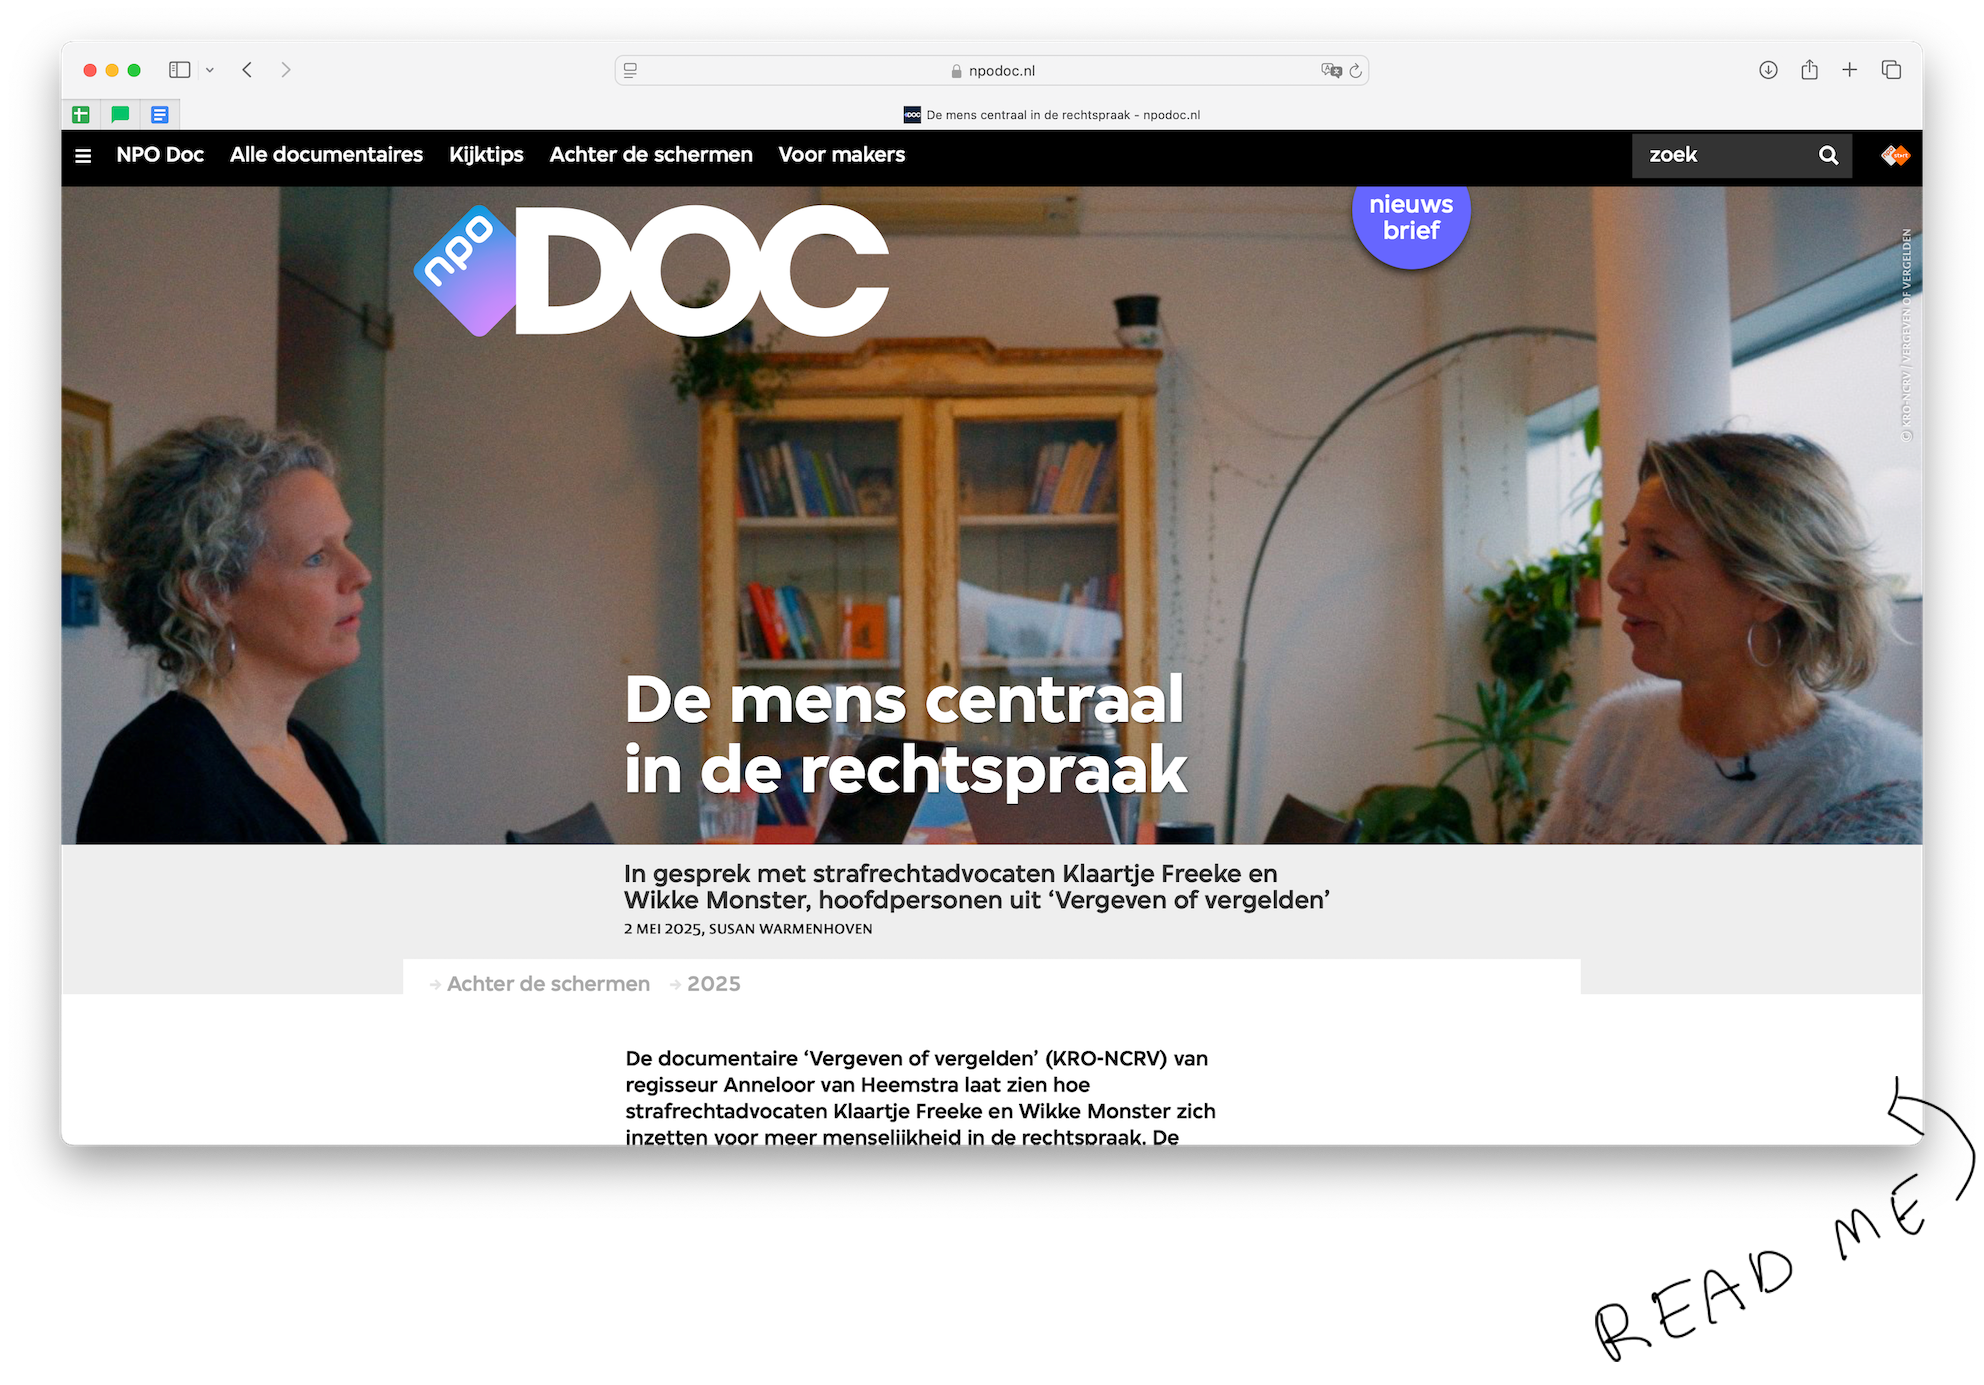The height and width of the screenshot is (1385, 1984).
Task: Open the blue Docs pinned tab
Action: point(160,115)
